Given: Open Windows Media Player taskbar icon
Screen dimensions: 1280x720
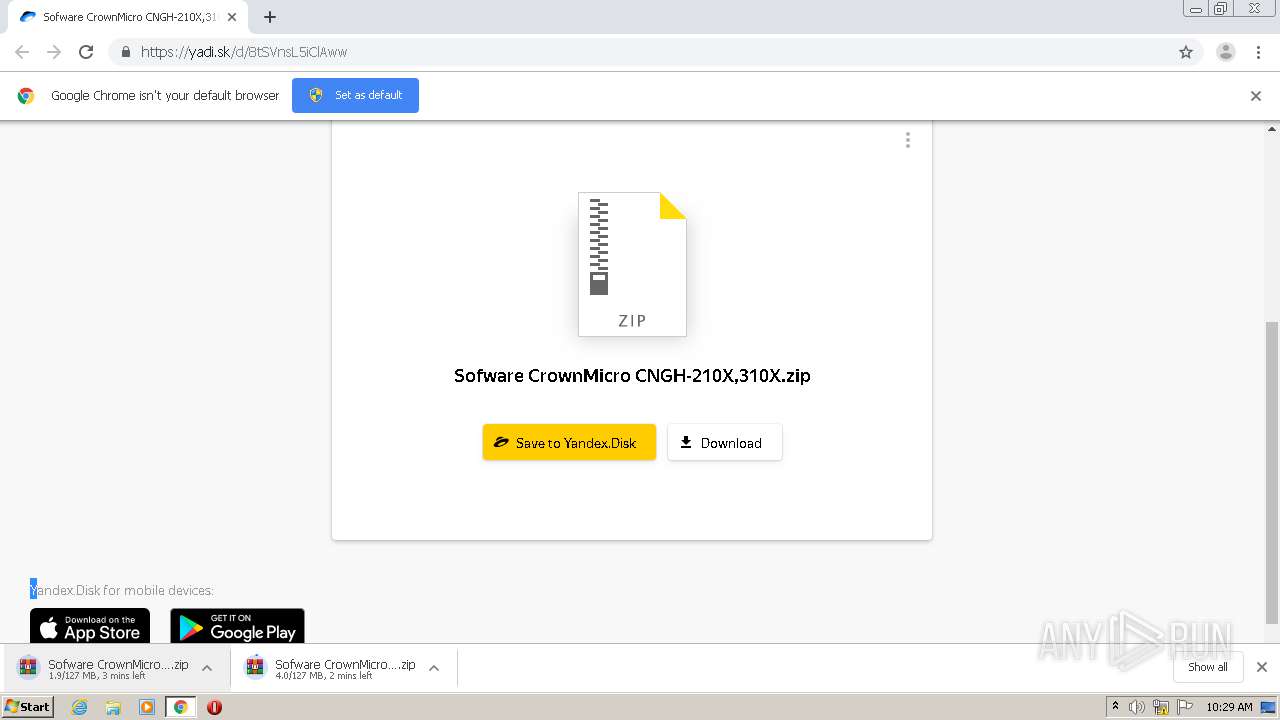Looking at the screenshot, I should [x=147, y=707].
